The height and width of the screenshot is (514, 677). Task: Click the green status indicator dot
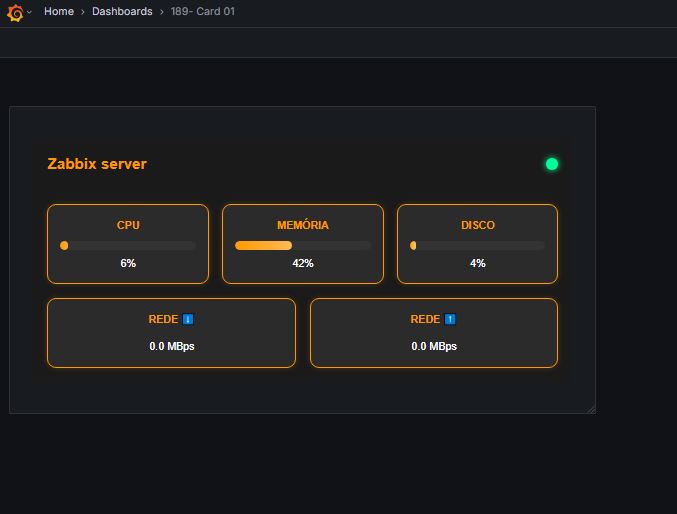pyautogui.click(x=552, y=164)
